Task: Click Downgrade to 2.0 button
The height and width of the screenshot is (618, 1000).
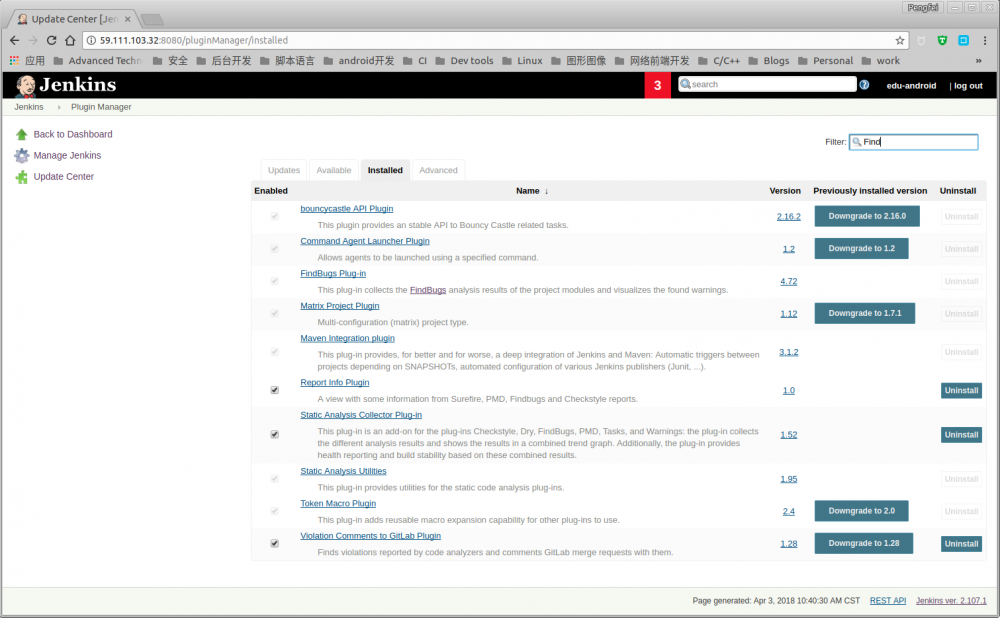Action: pos(861,511)
